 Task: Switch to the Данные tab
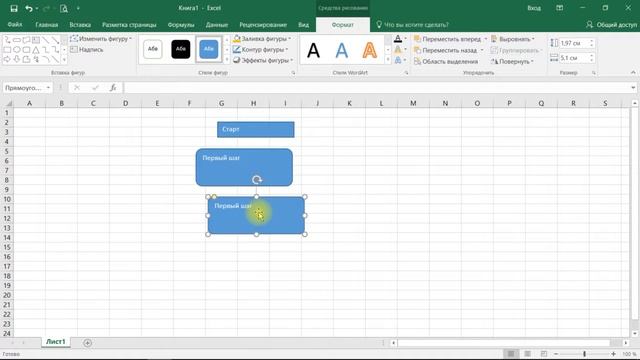coord(217,24)
